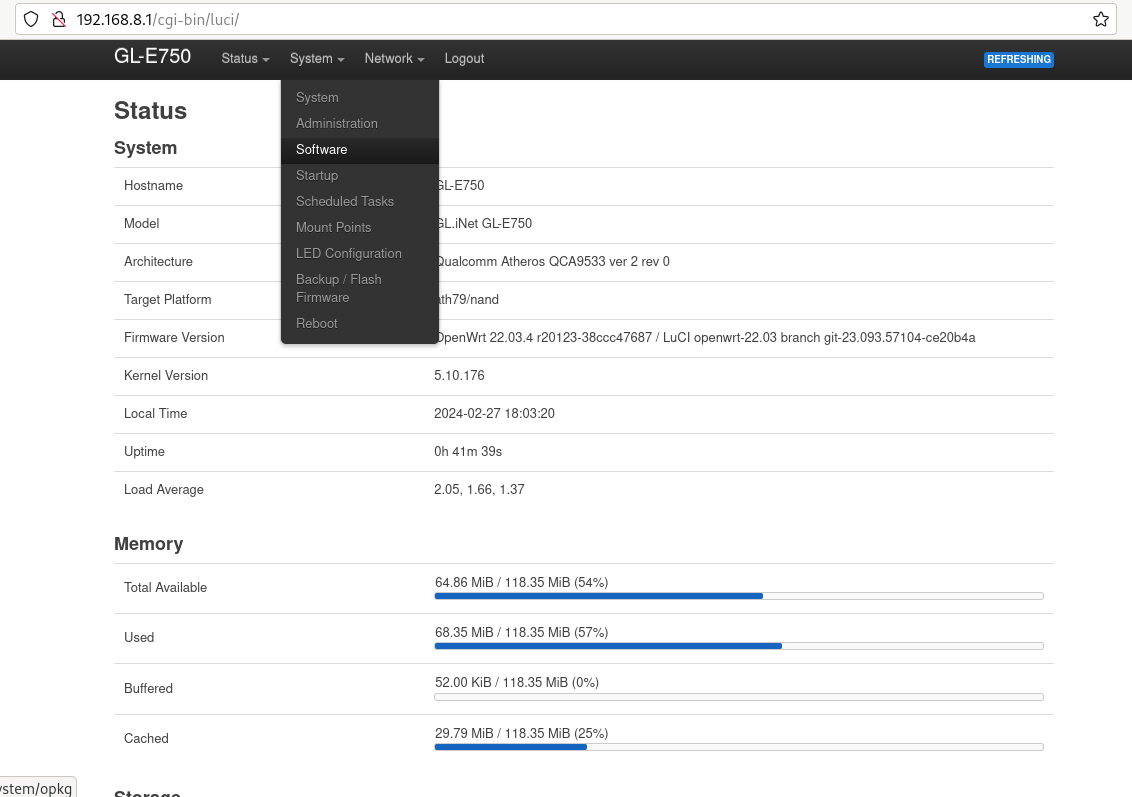Open Administration in System menu

point(337,124)
